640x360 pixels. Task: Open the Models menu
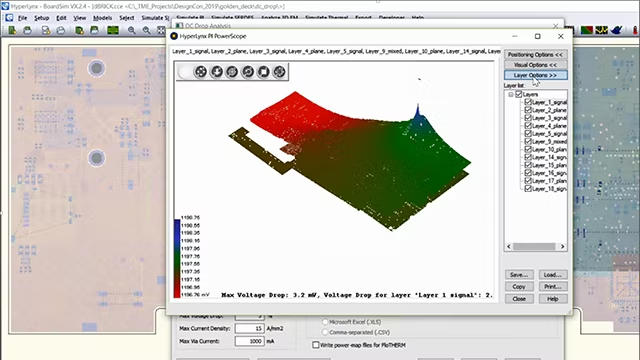[x=102, y=18]
